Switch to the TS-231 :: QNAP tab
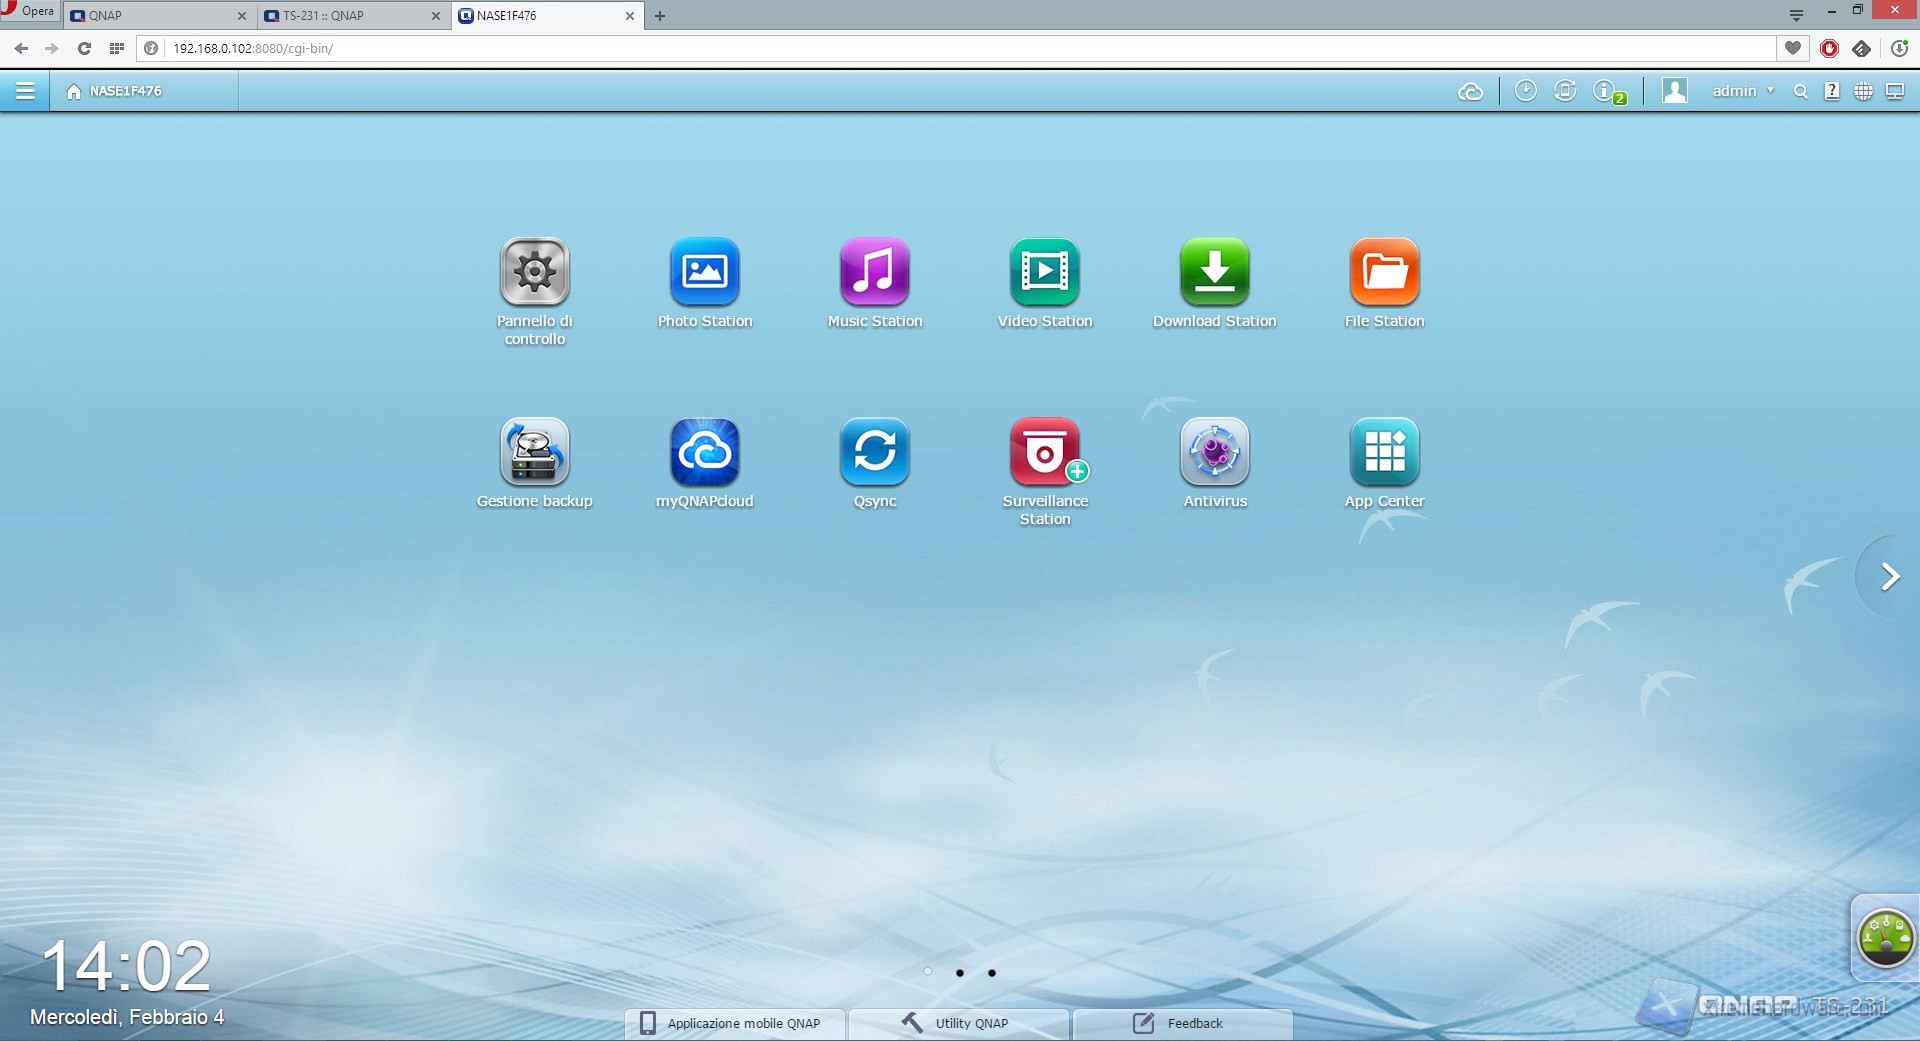Screen dimensions: 1920x1041 click(x=350, y=16)
